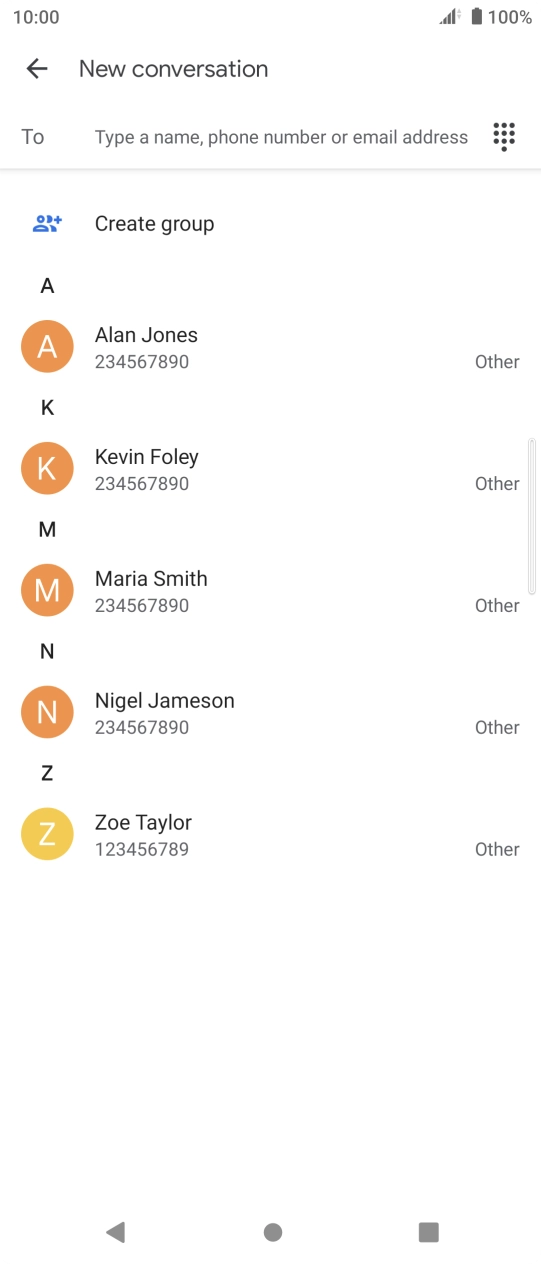Choose Zoe Taylor contact entry
Viewport: 541px width, 1264px height.
click(x=270, y=835)
